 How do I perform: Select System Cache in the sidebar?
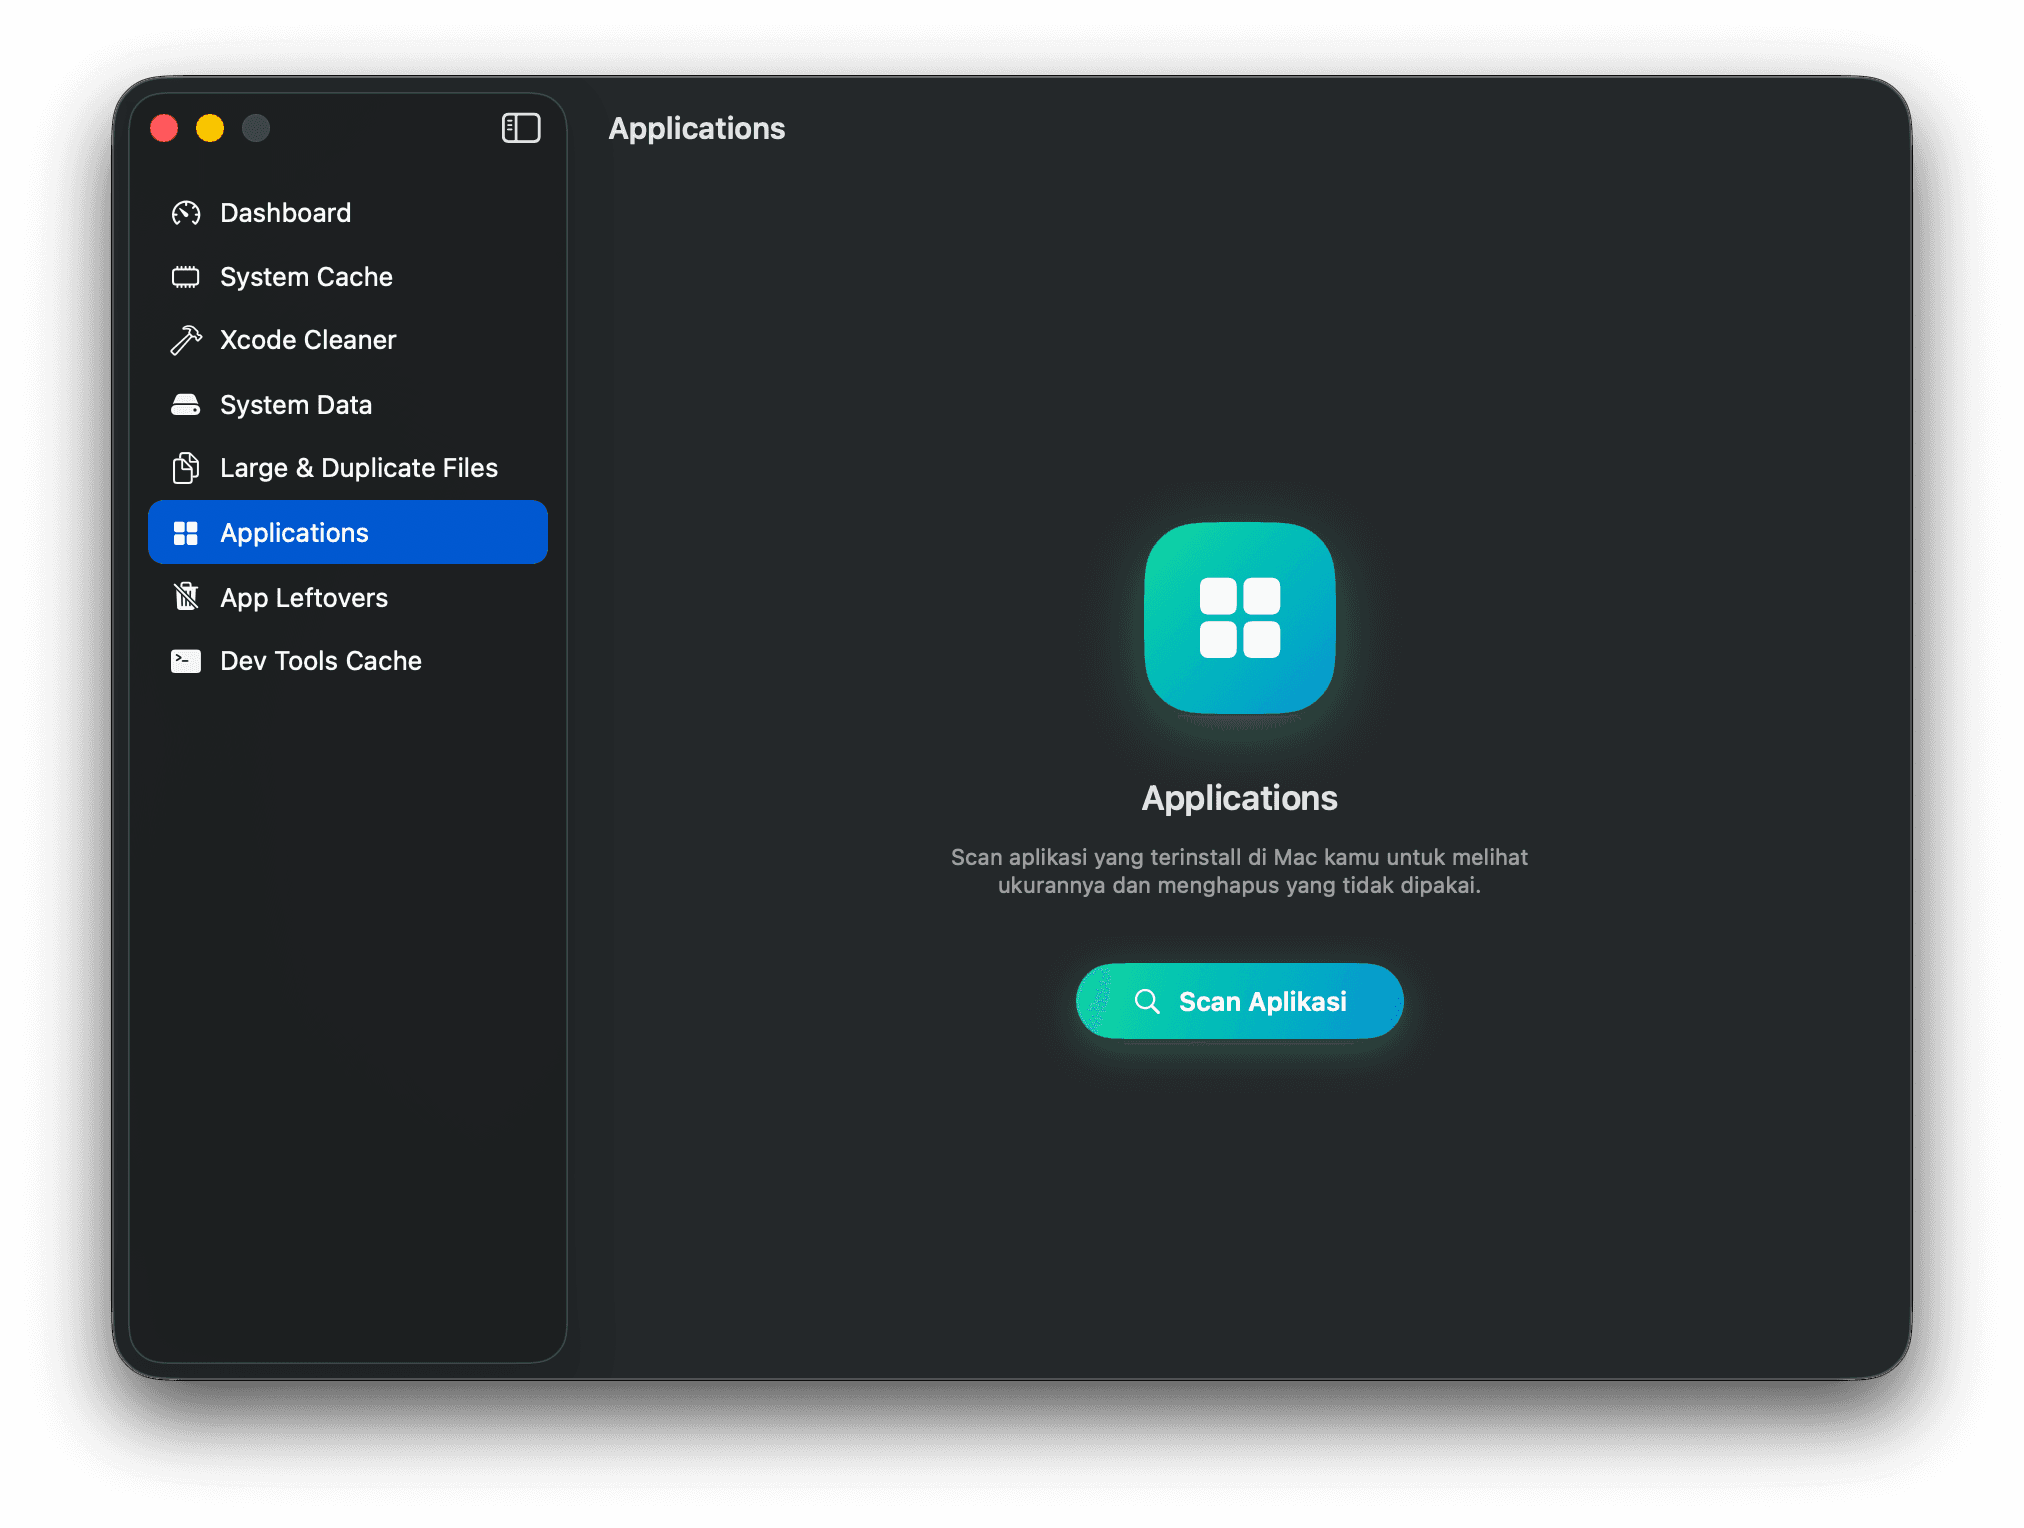348,277
